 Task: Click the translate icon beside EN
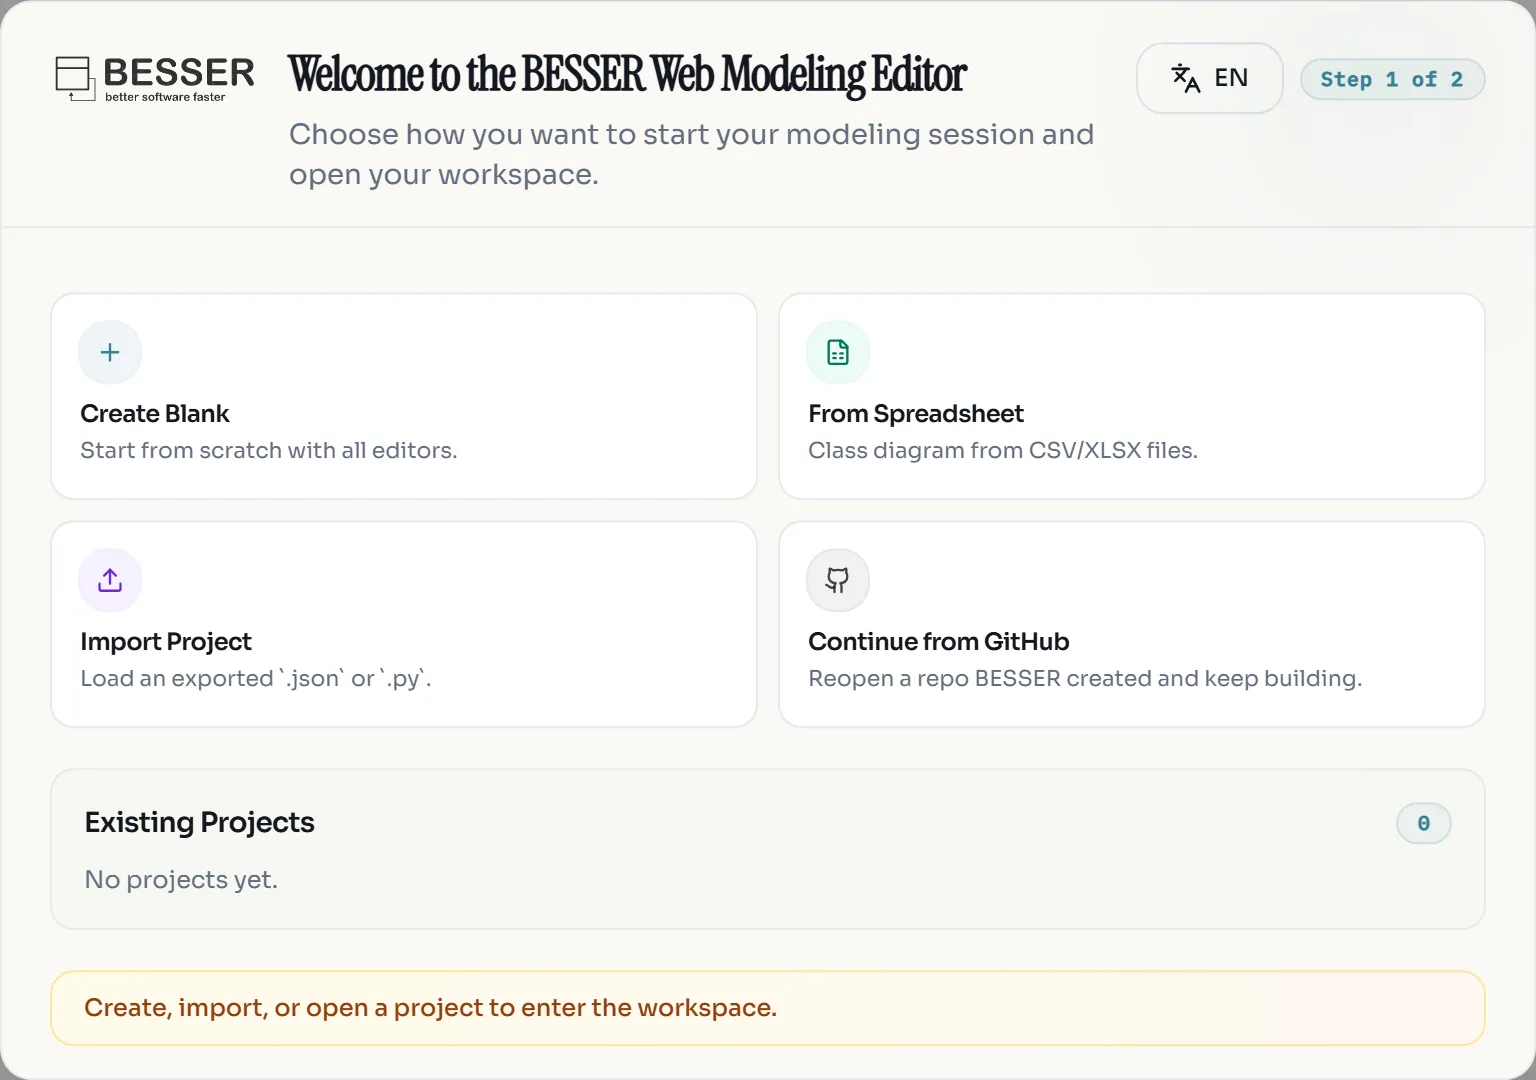click(x=1186, y=78)
